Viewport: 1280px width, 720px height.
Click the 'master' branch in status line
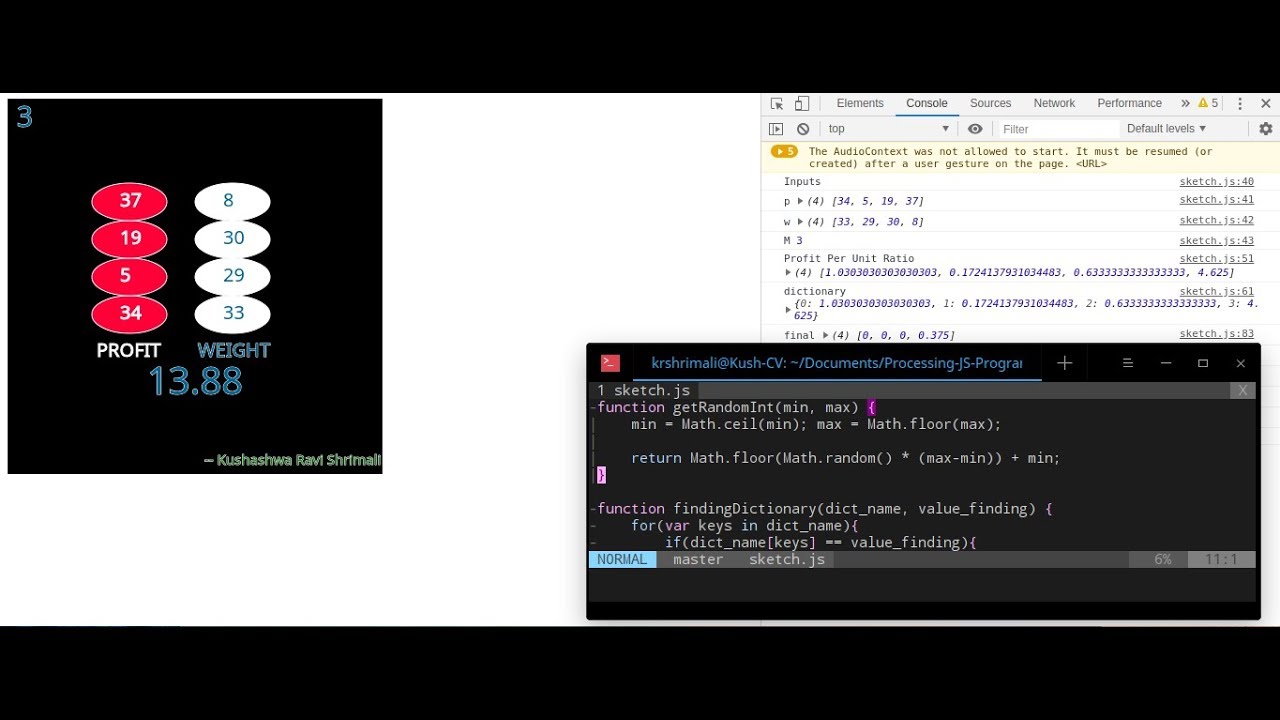click(x=698, y=560)
